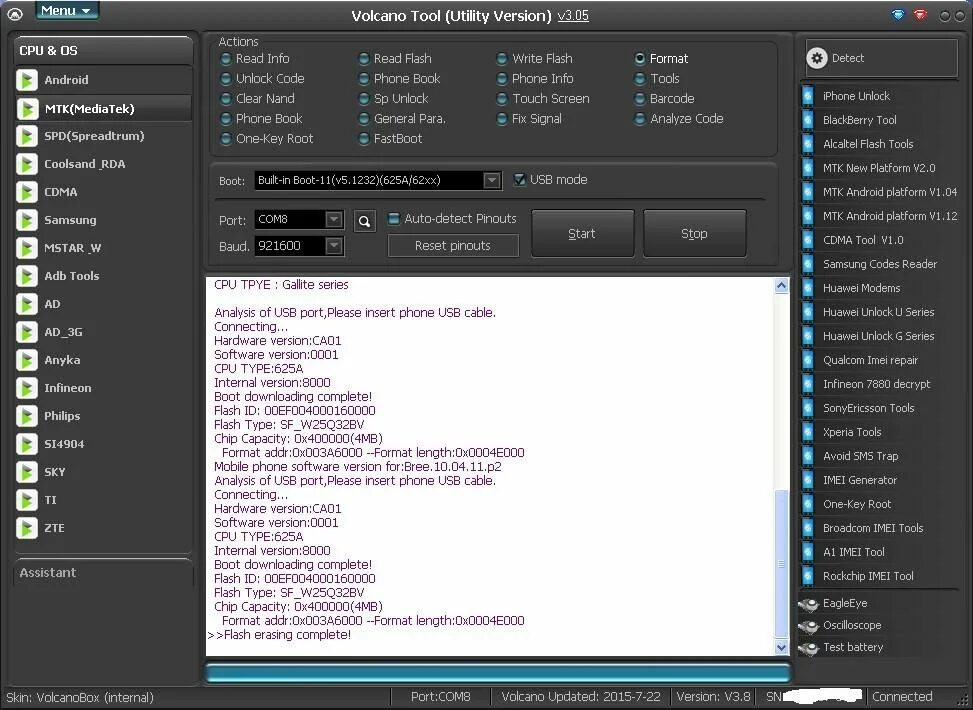
Task: Click the blue progress bar
Action: [498, 673]
